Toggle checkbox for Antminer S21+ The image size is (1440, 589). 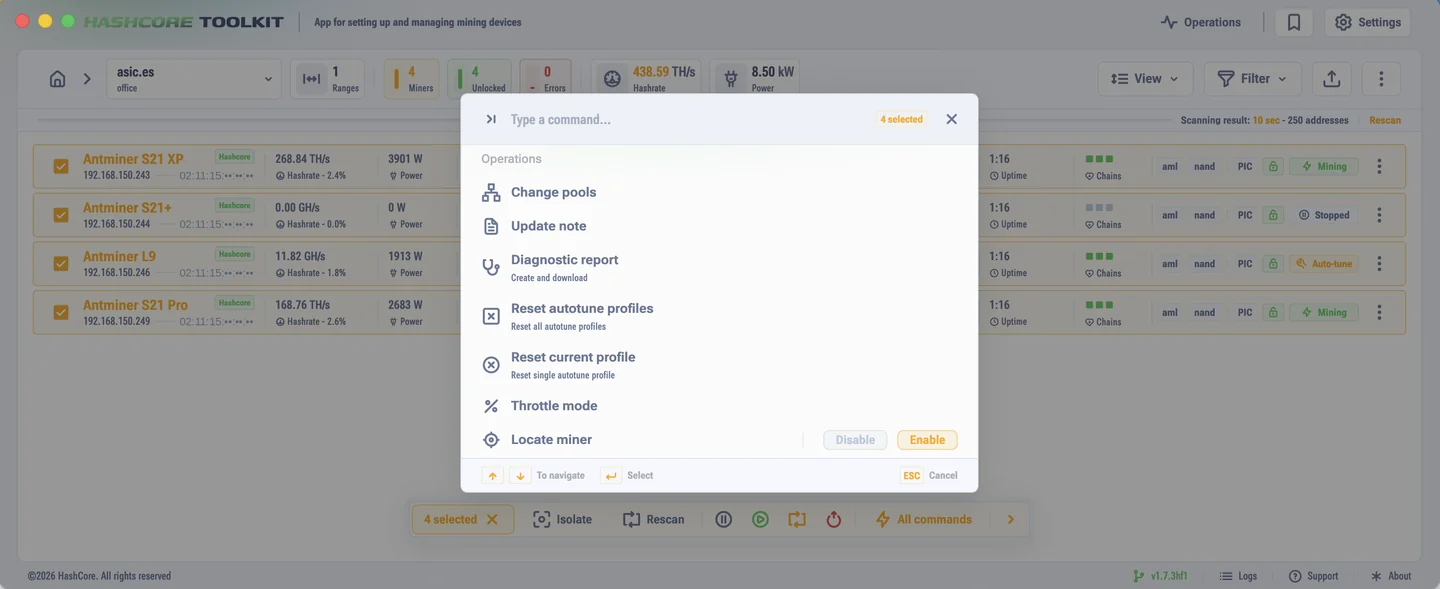pos(61,215)
